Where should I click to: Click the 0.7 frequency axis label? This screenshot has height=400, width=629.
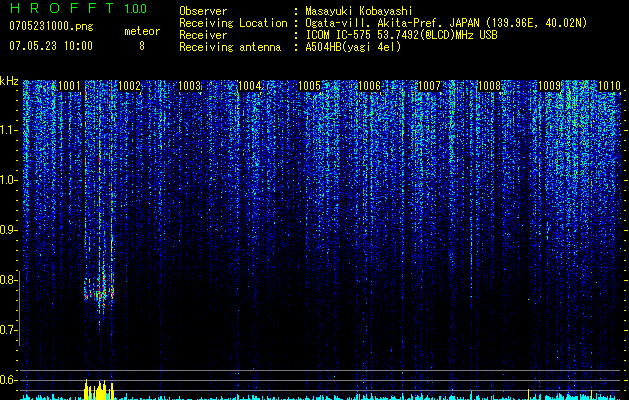7,330
